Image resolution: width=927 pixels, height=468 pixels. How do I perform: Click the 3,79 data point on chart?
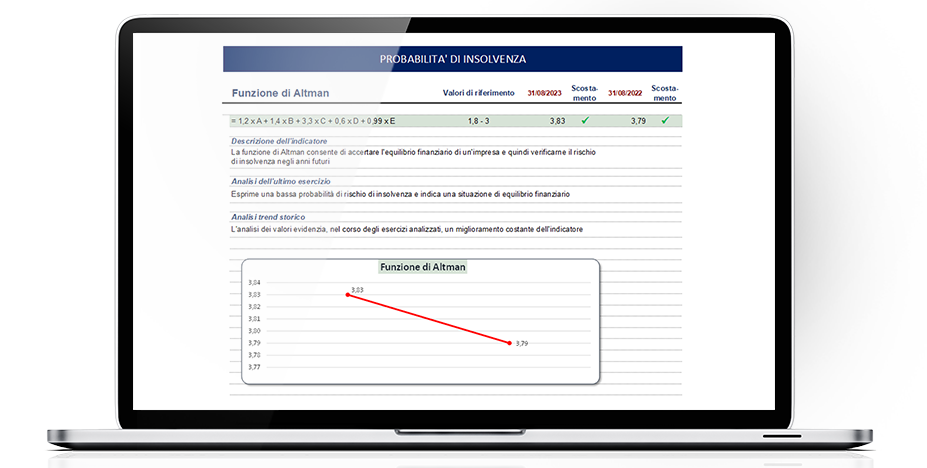510,343
